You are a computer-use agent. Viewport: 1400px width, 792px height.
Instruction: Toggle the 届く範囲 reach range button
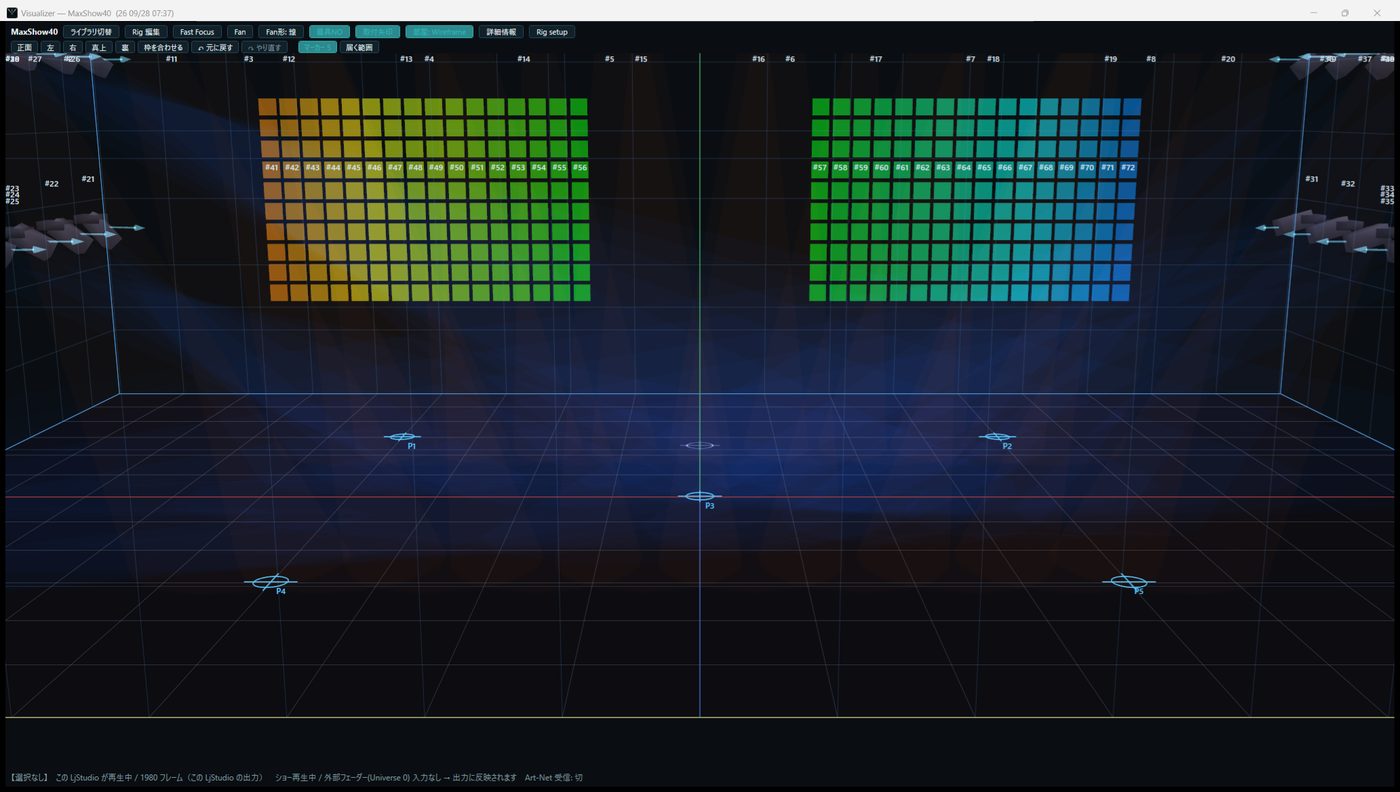359,47
